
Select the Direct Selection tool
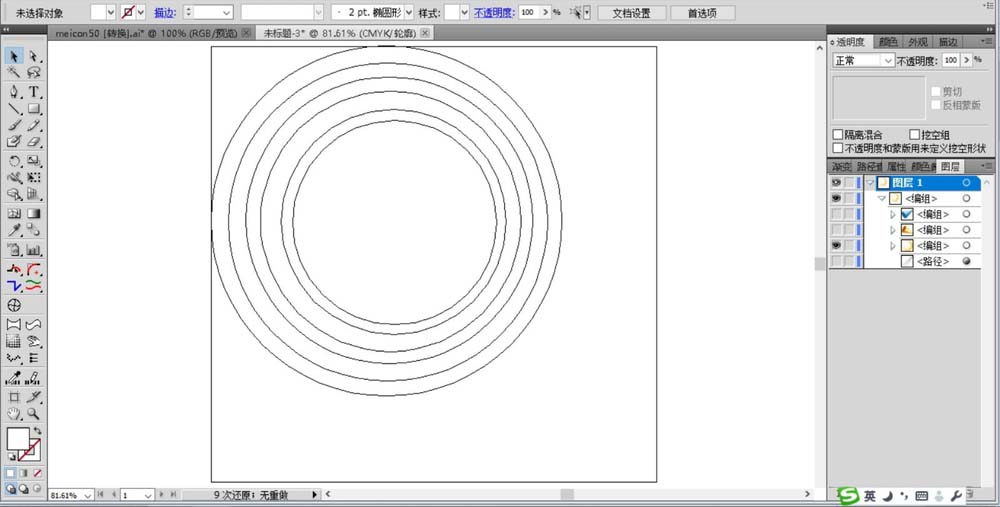click(33, 56)
